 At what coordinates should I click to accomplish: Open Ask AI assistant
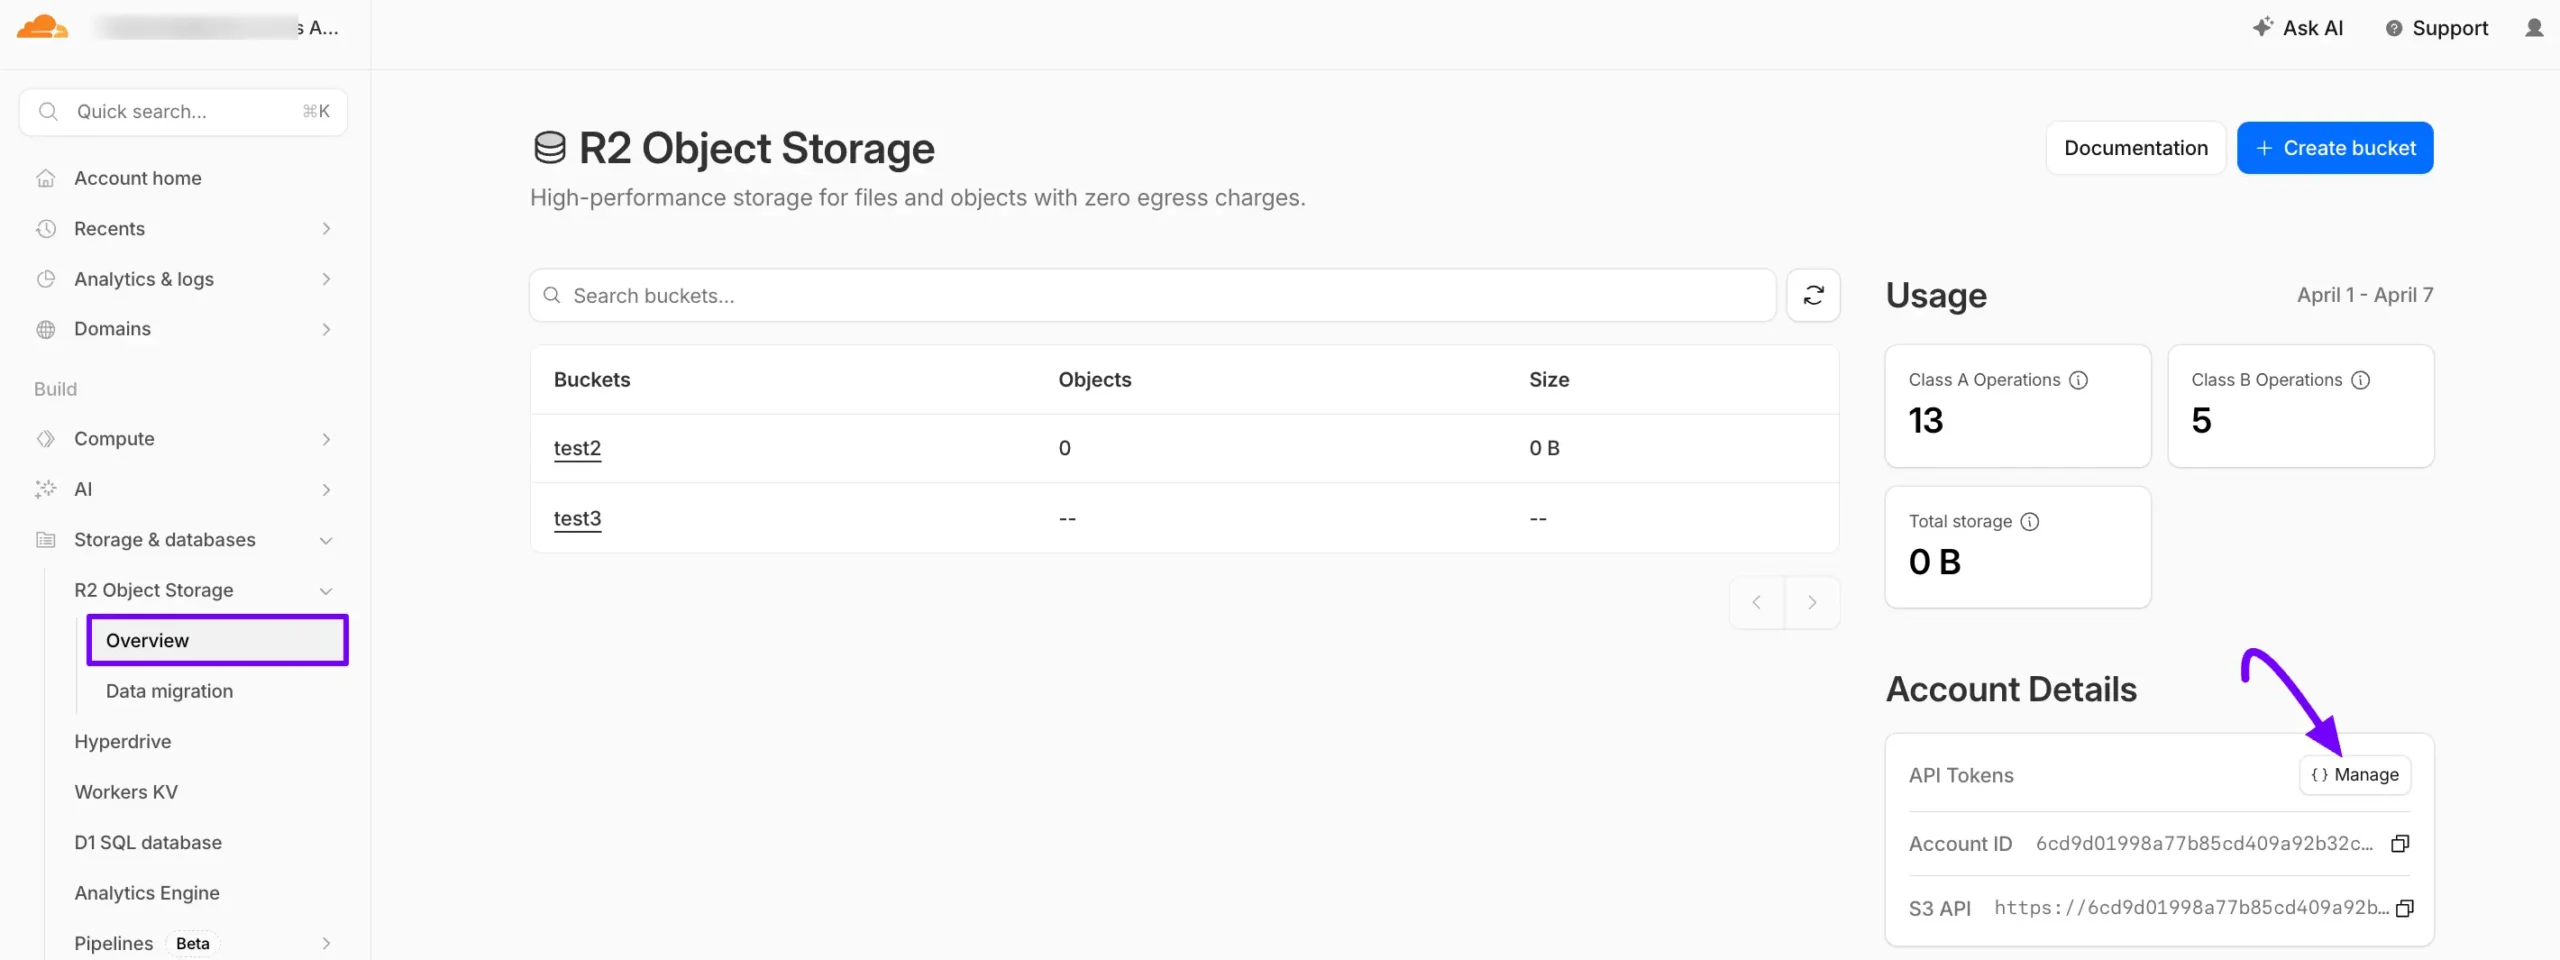tap(2298, 28)
